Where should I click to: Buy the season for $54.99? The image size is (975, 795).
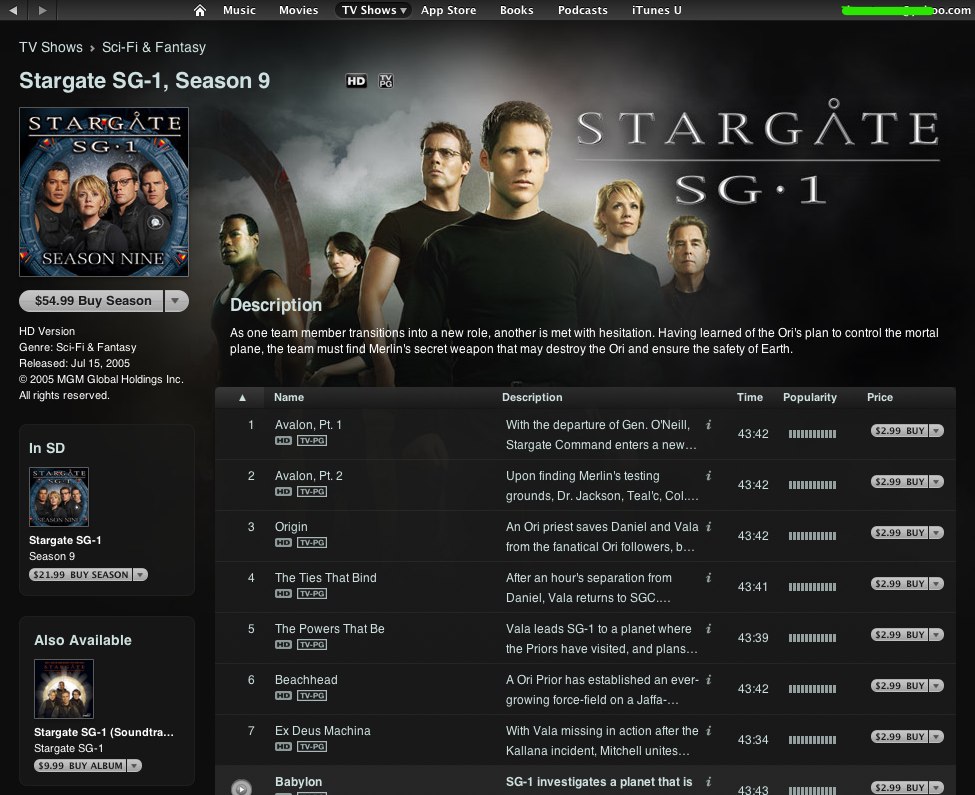(x=92, y=301)
